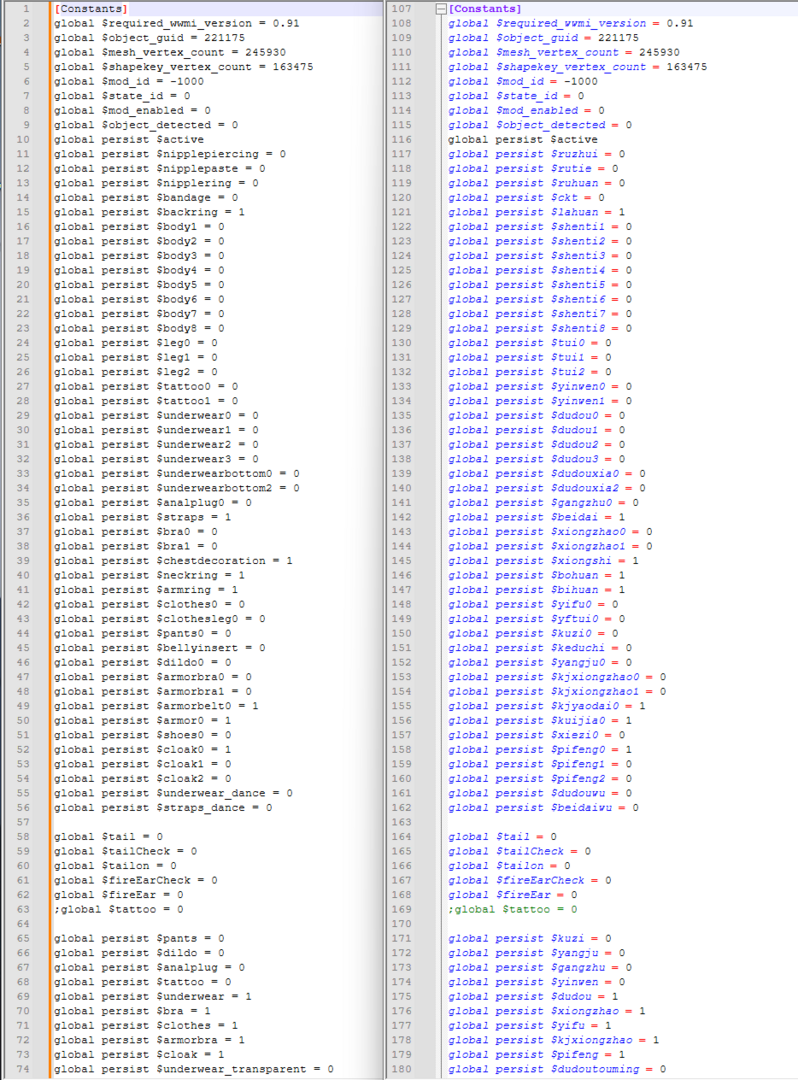Click the $ckt variable line
Screen dimensions: 798x1080
[526, 198]
